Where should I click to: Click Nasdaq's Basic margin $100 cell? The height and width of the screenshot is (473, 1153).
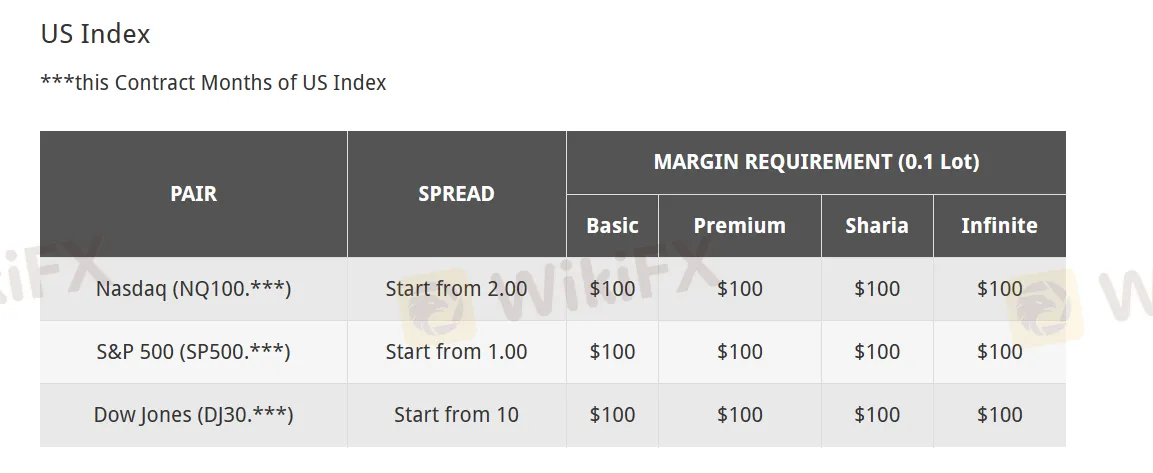tap(612, 289)
